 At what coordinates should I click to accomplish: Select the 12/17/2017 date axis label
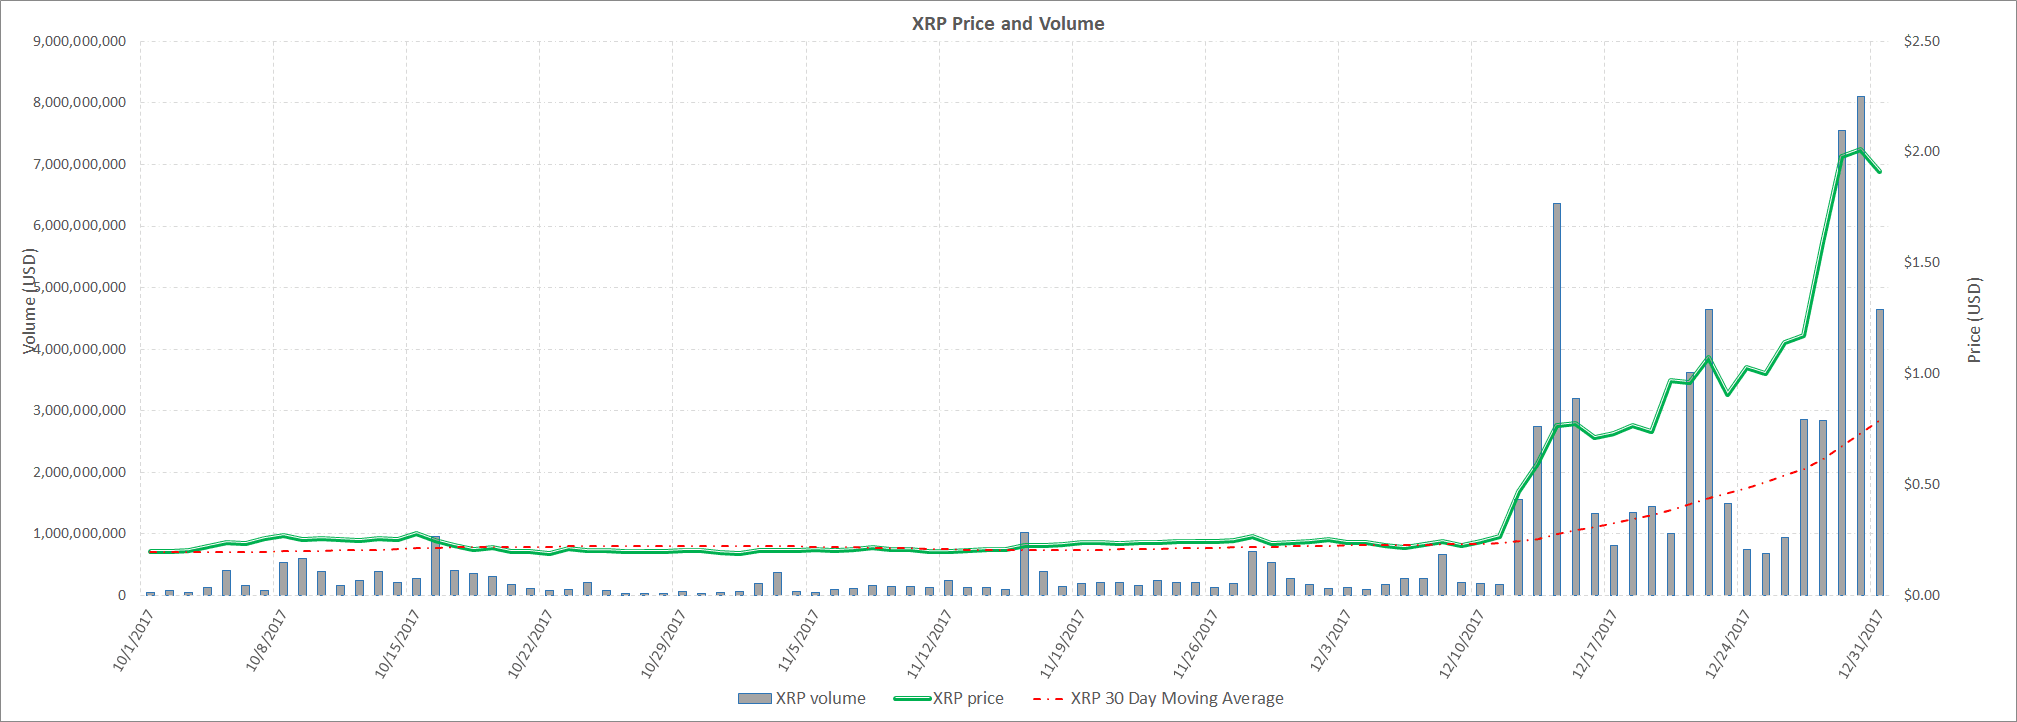[x=1593, y=645]
